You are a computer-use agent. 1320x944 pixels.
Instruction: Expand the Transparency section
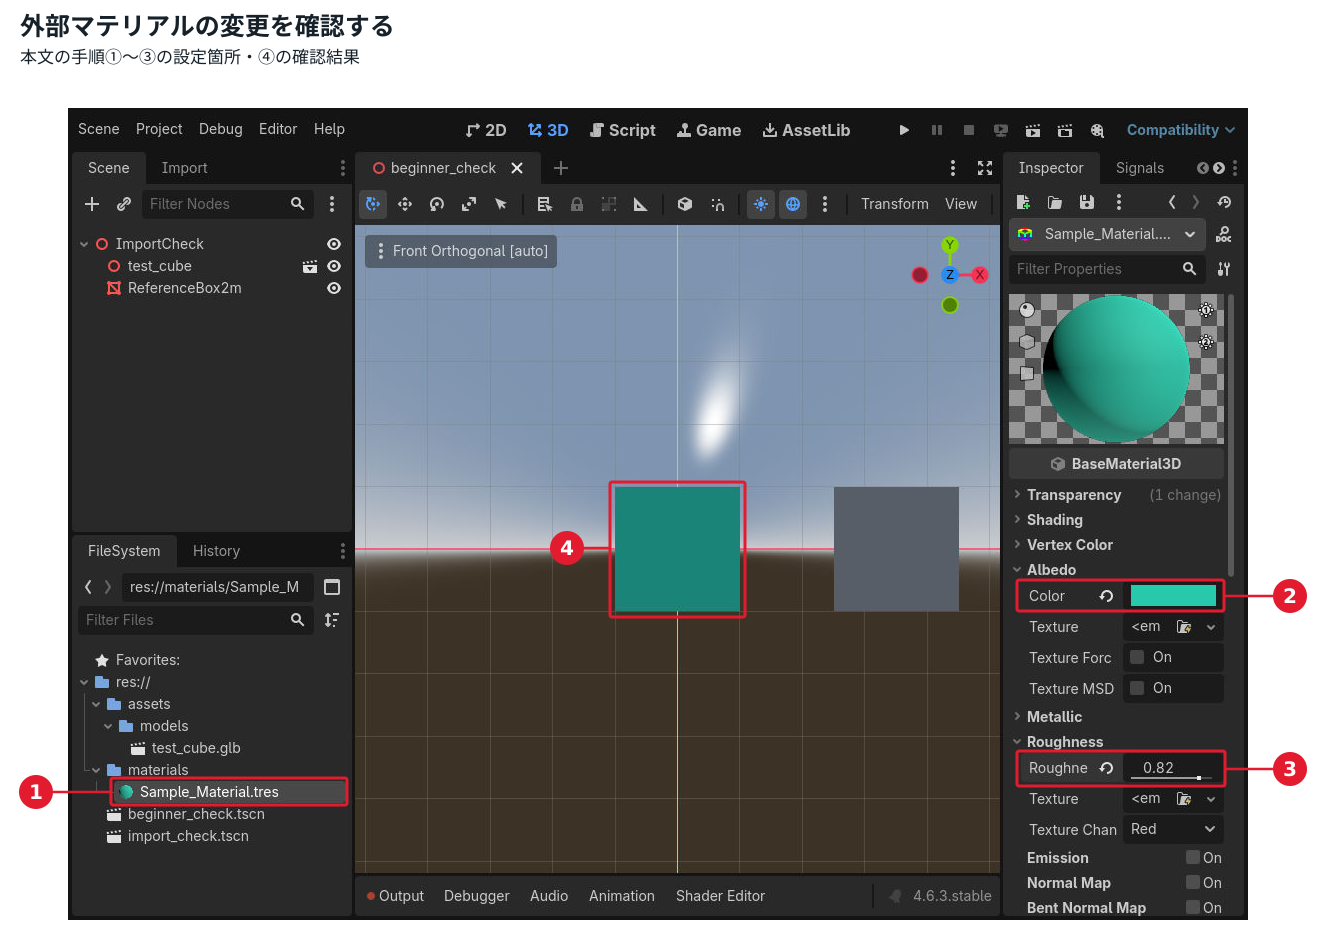[x=1073, y=495]
